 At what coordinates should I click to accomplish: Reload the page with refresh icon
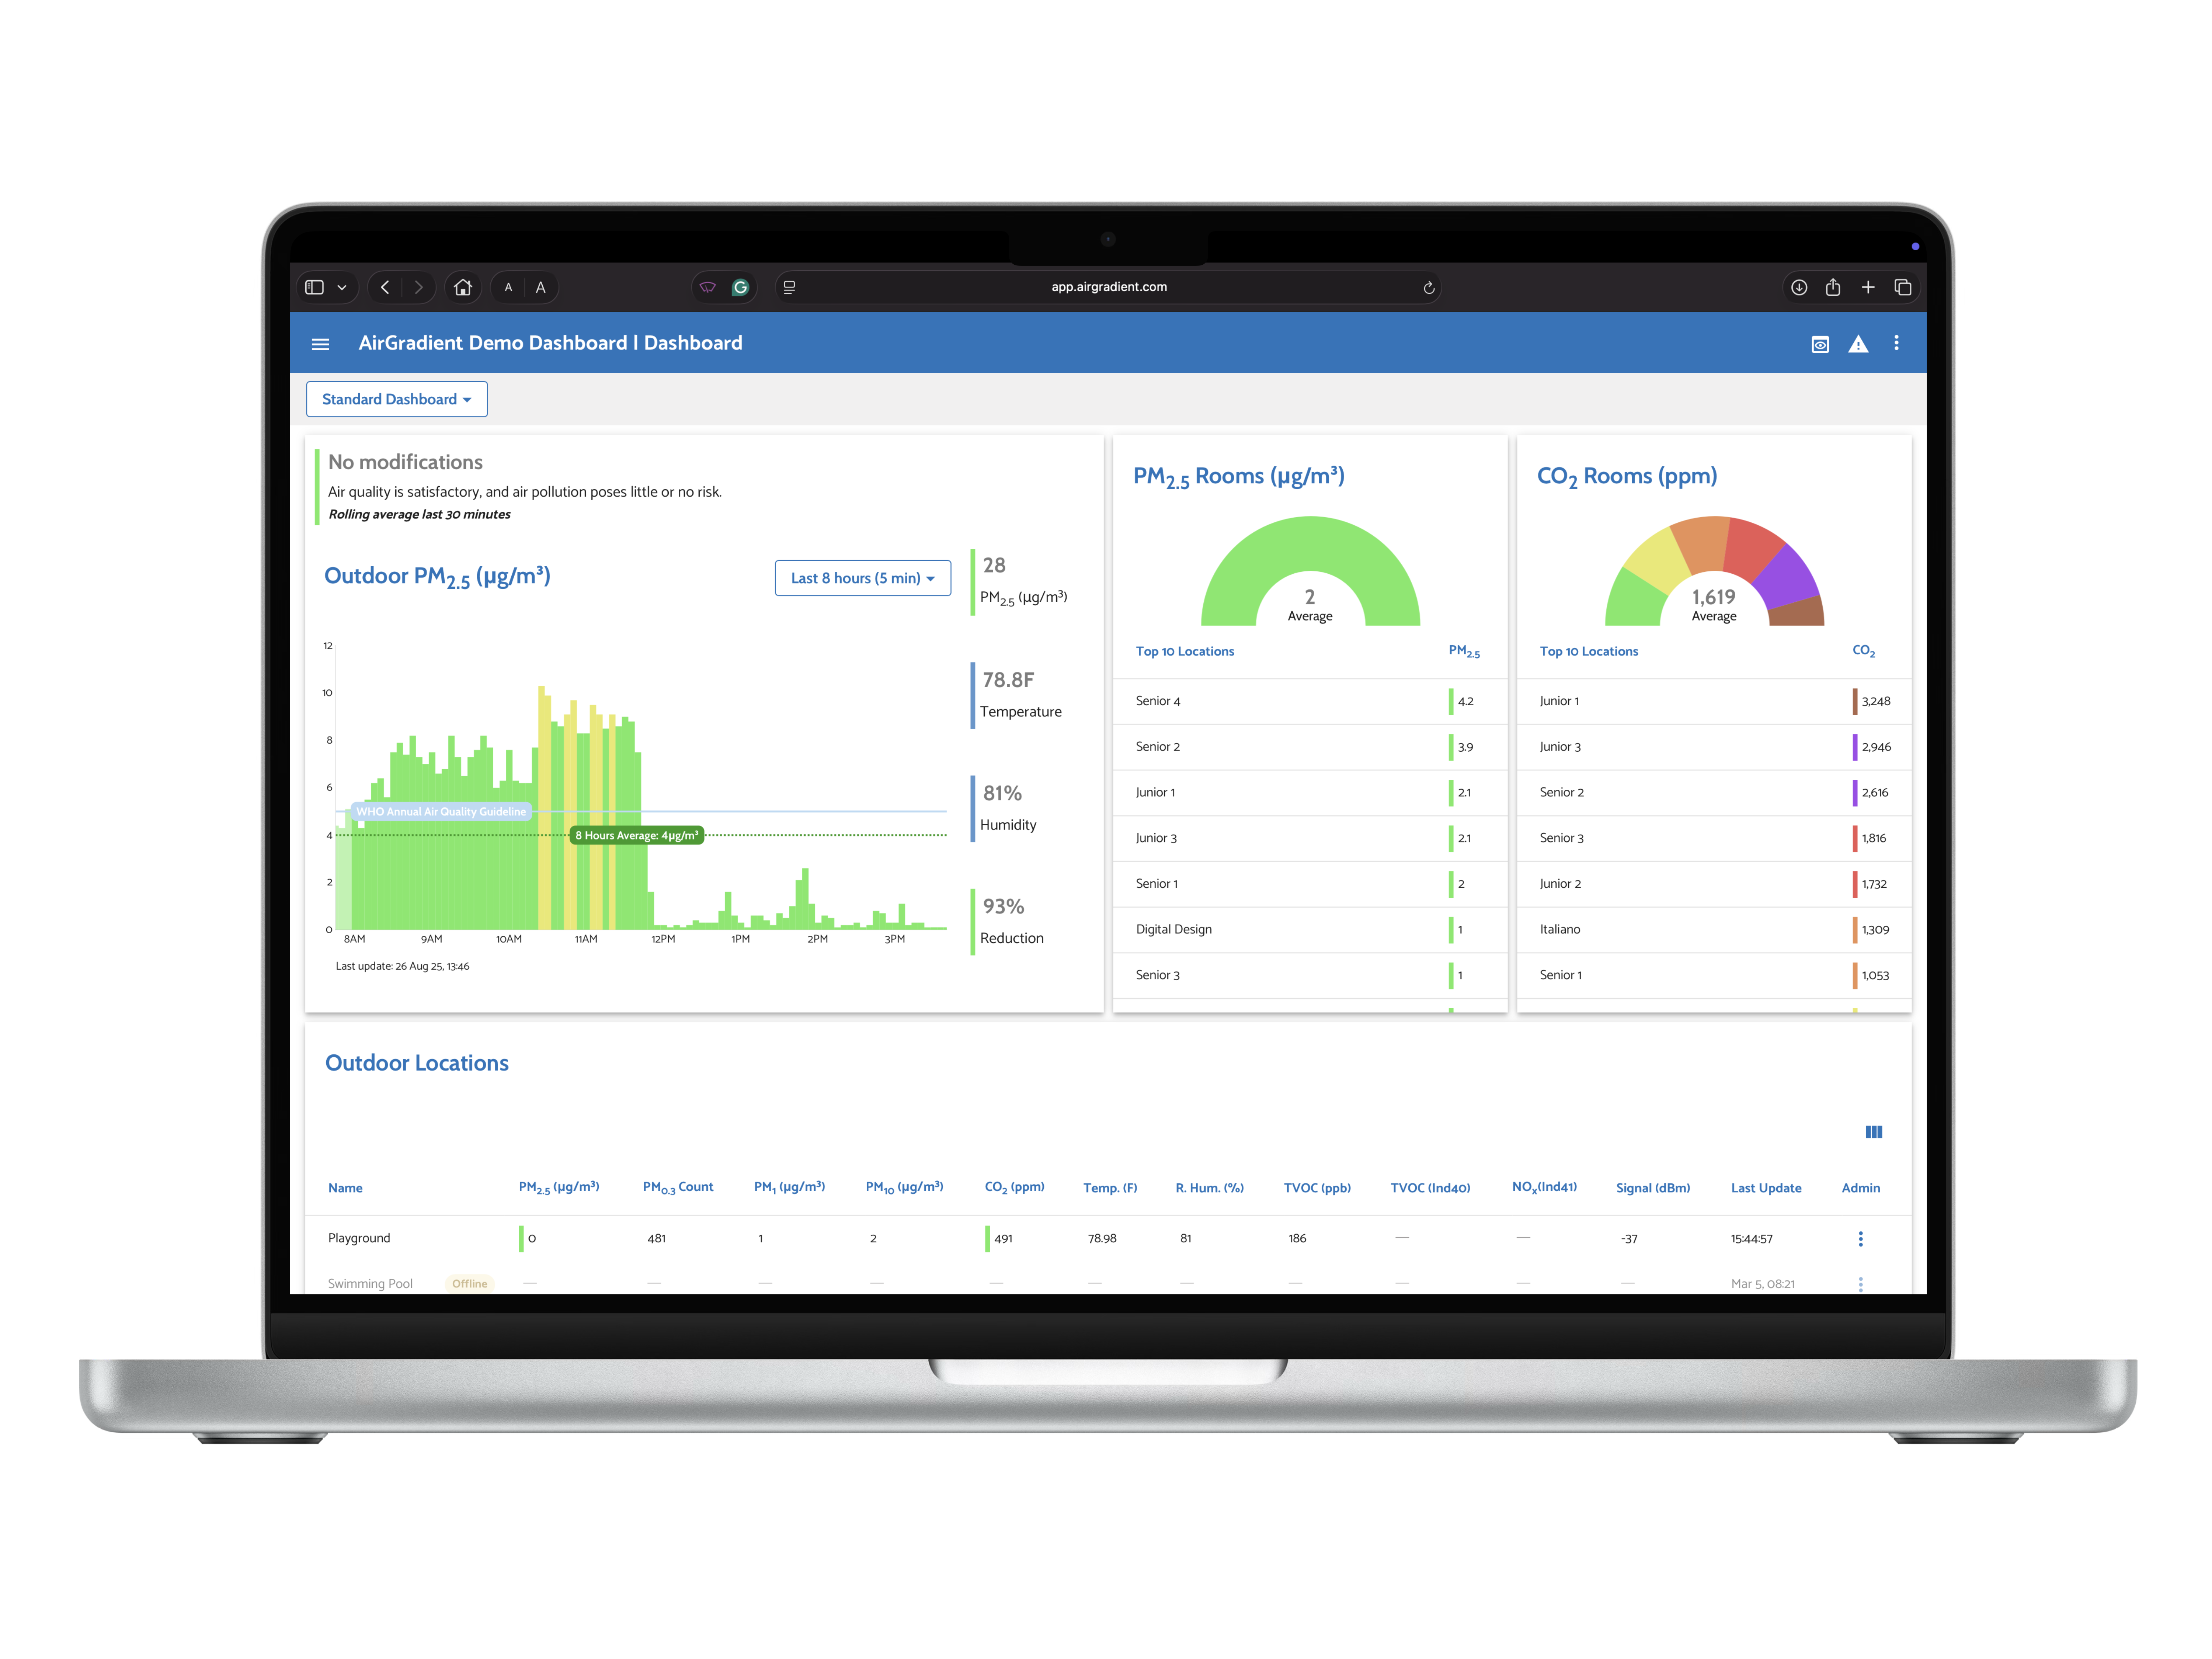(x=1429, y=288)
